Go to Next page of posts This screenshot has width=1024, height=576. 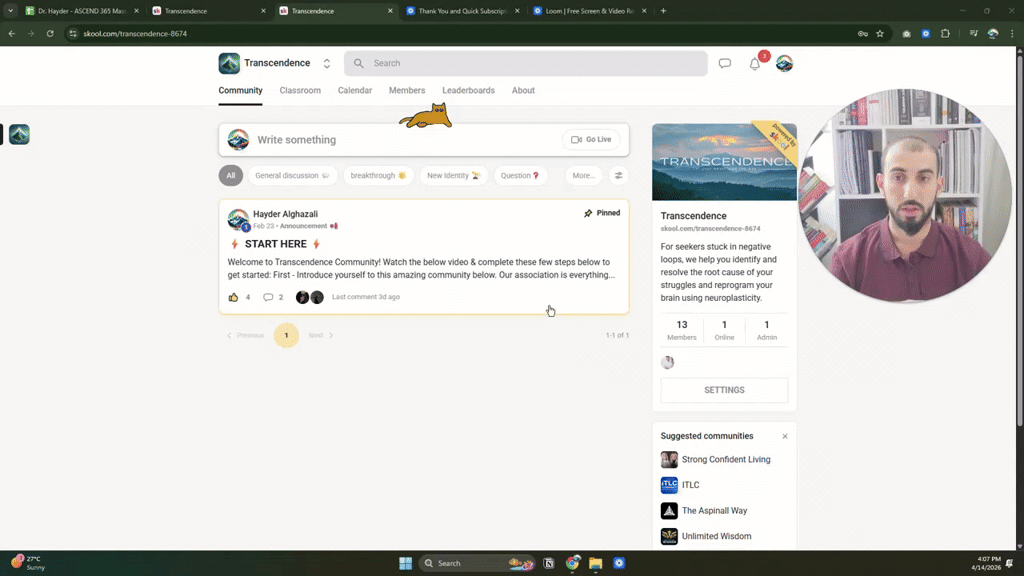coord(321,335)
